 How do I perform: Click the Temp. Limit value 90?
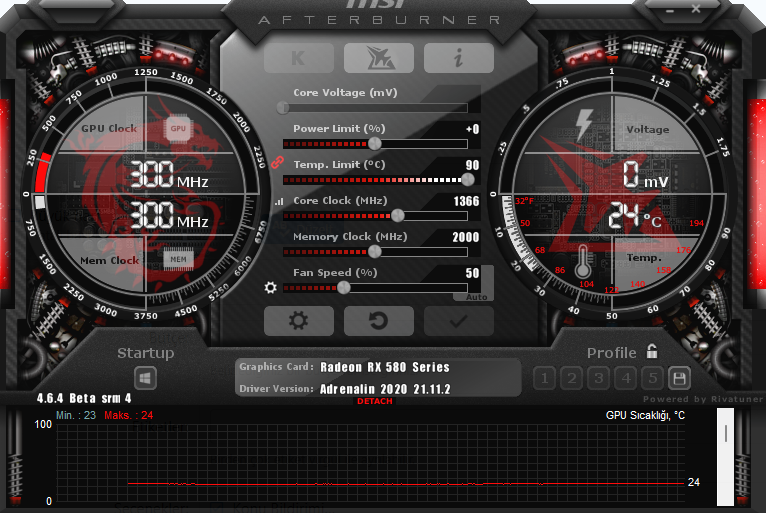tap(472, 165)
